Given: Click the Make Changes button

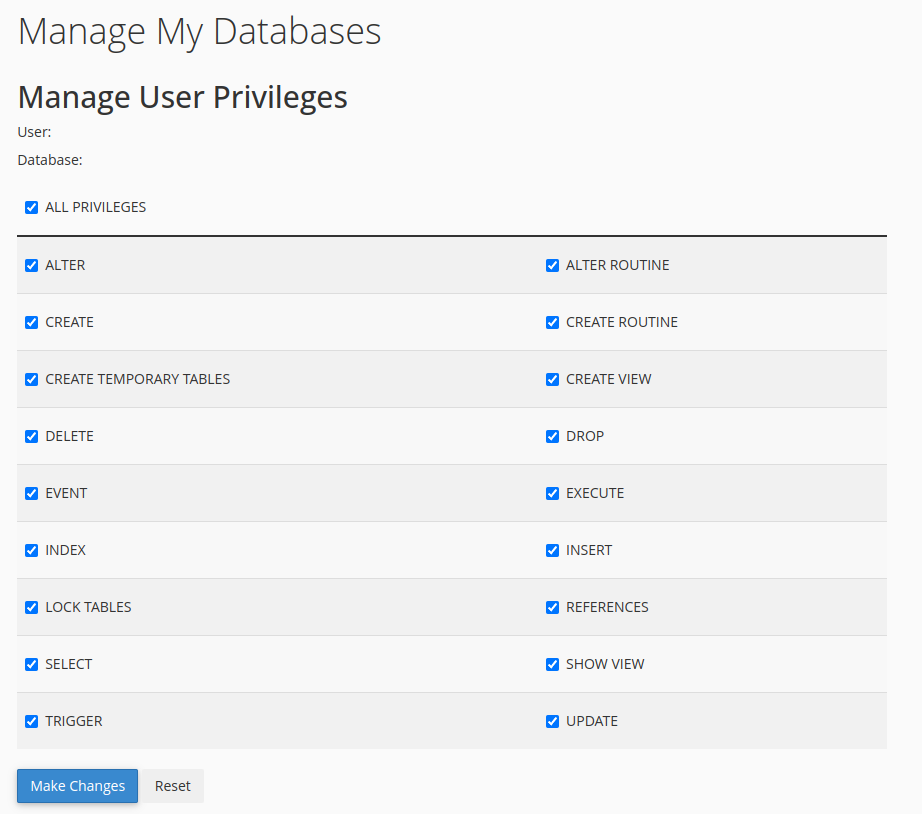Looking at the screenshot, I should tap(77, 786).
